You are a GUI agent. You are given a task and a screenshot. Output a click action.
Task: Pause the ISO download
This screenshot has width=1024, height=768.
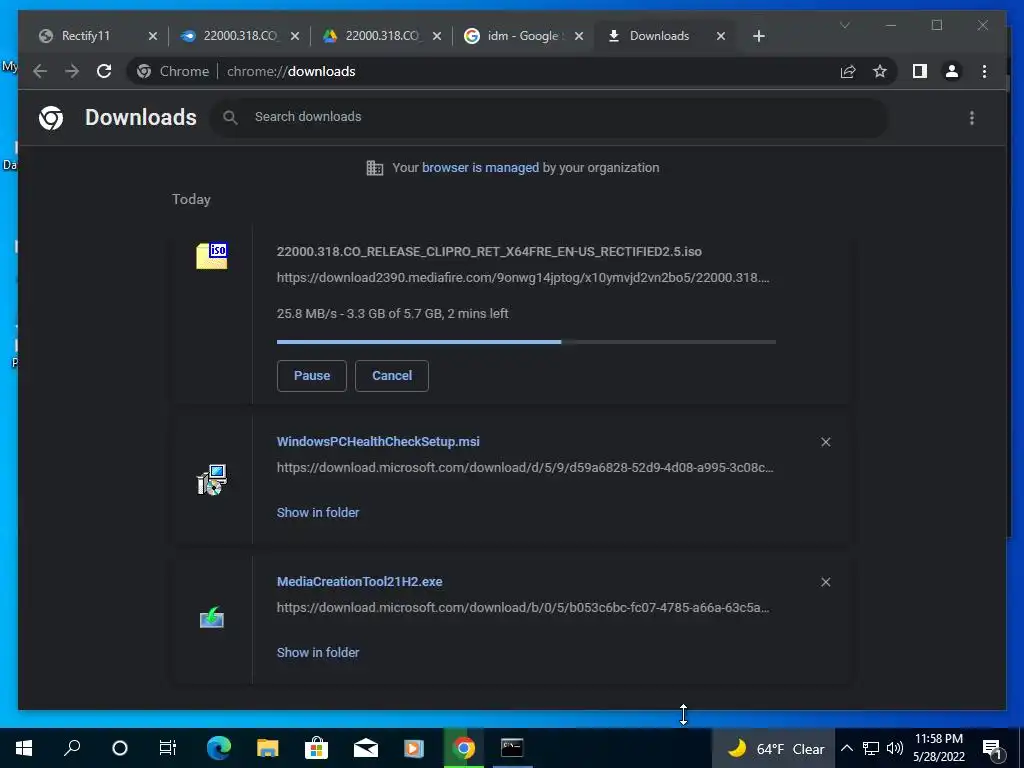click(x=312, y=376)
